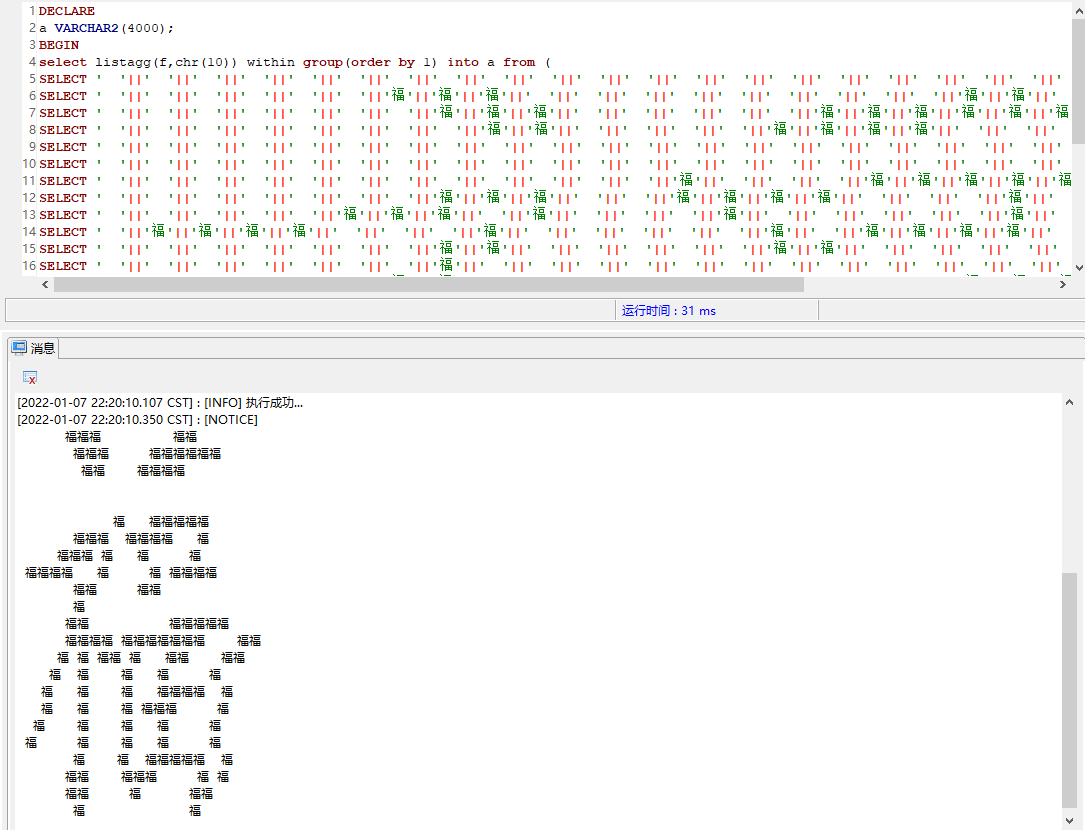Viewport: 1085px width, 830px height.
Task: Click the [NOTICE] message line
Action: click(137, 419)
